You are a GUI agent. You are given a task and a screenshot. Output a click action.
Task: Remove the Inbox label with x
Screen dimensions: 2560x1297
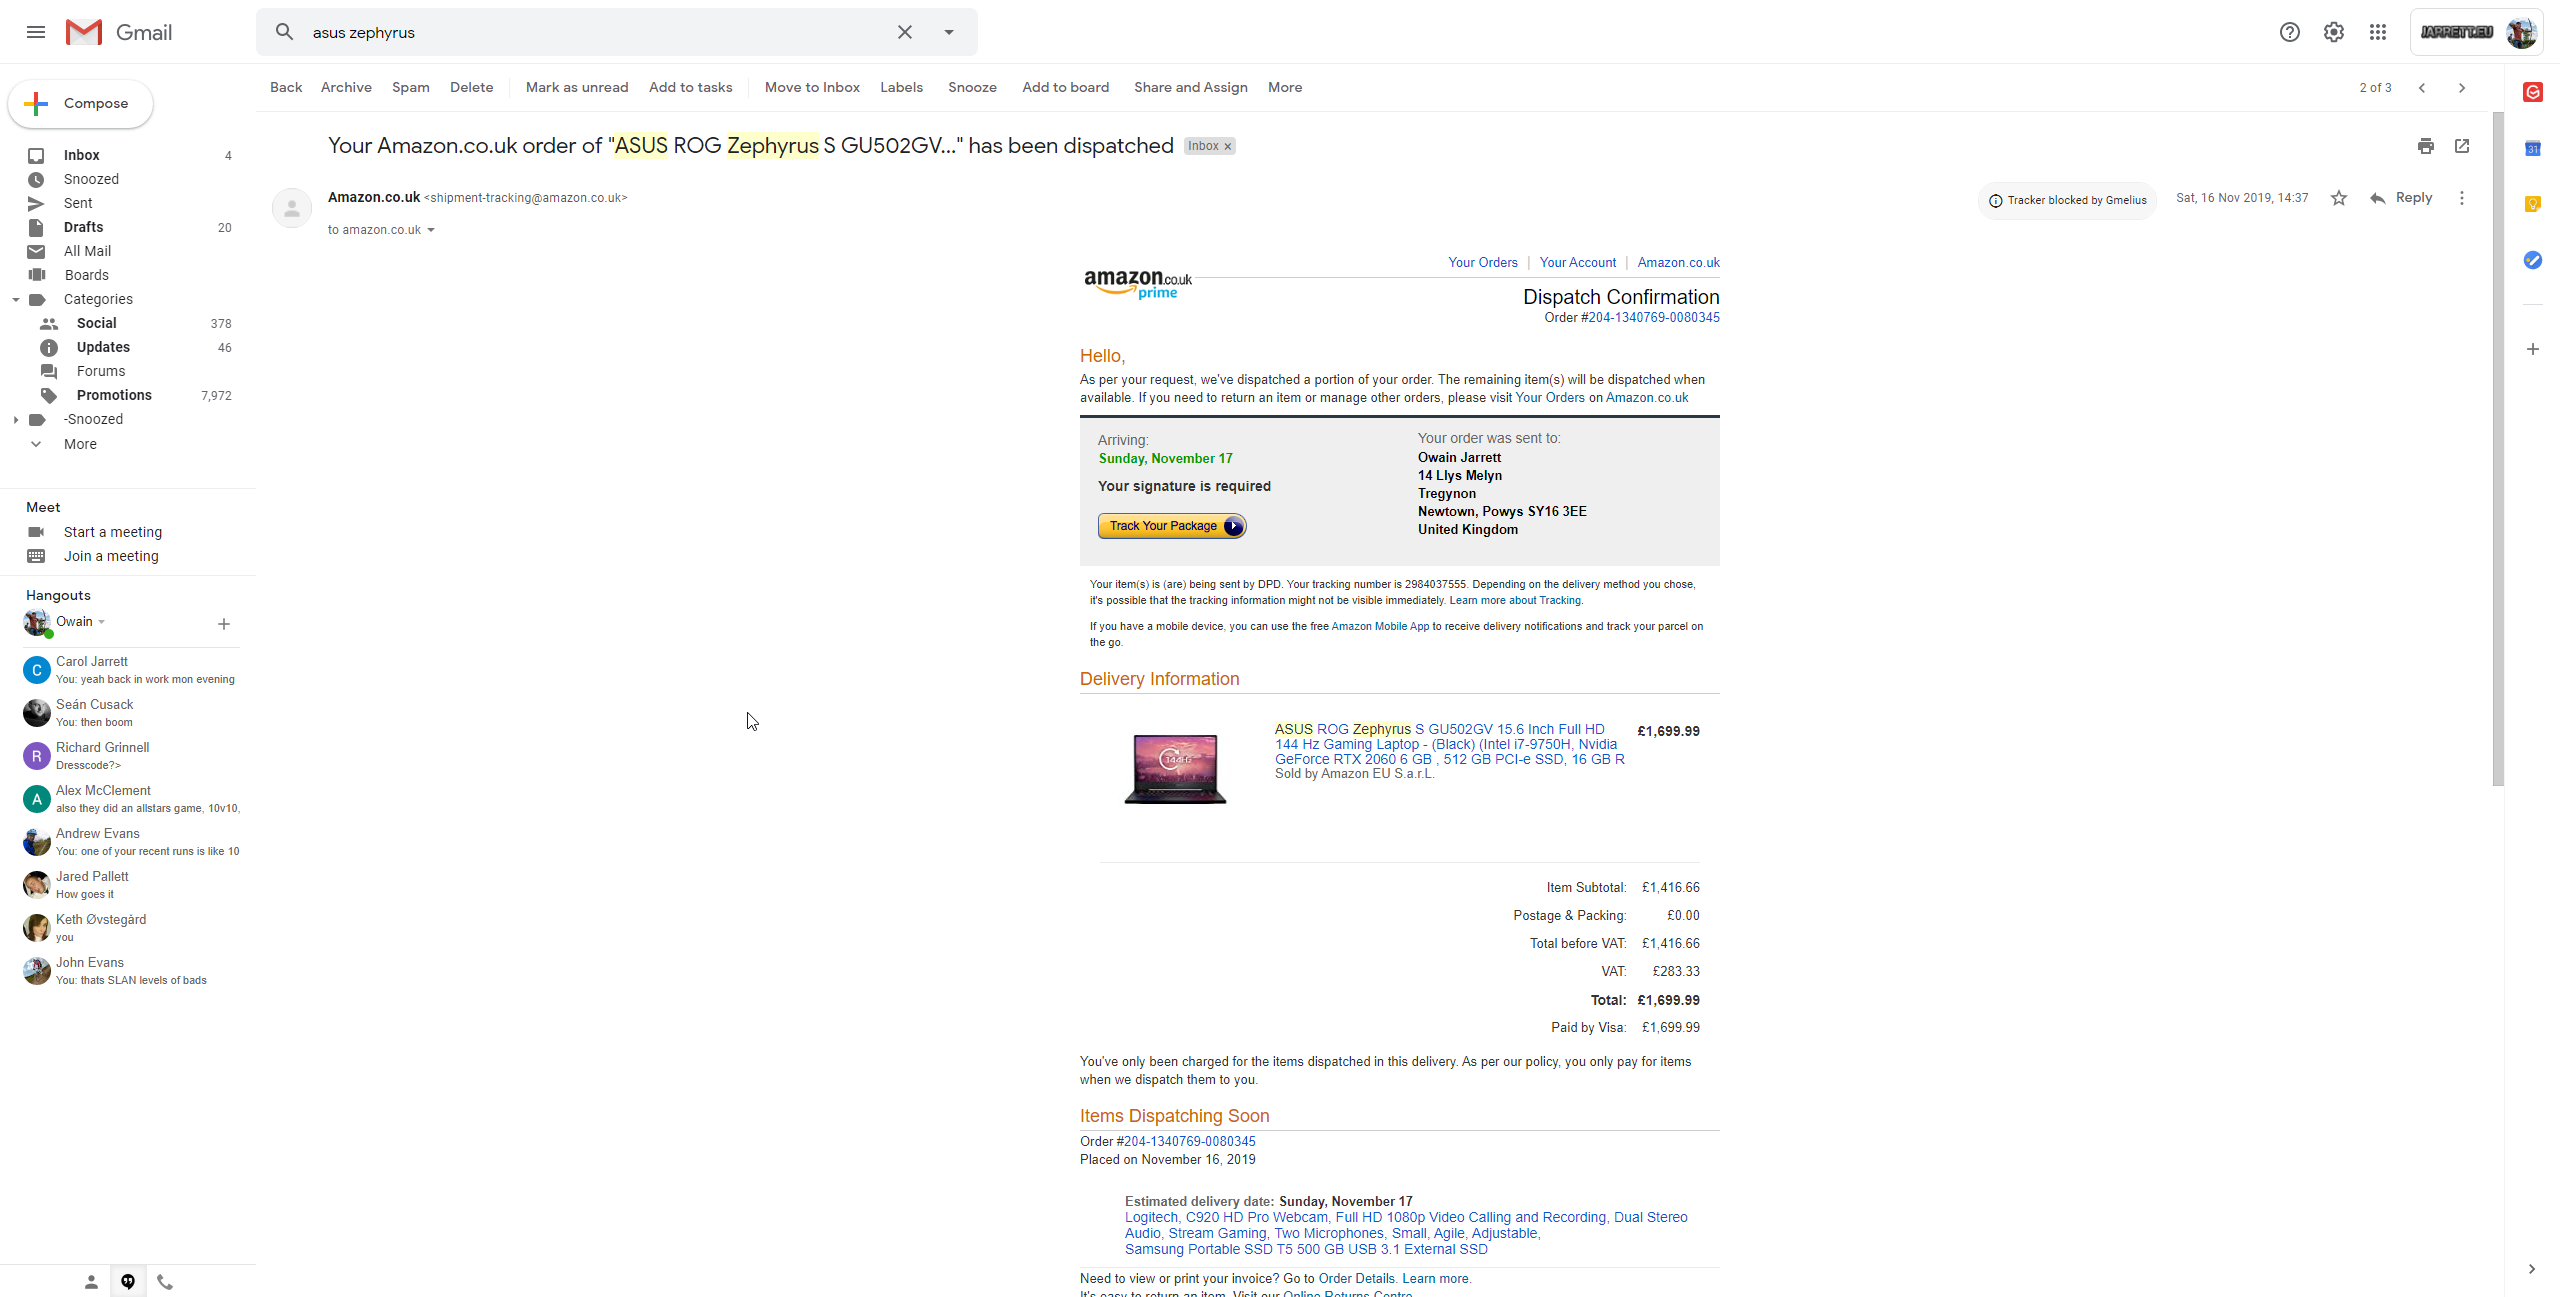click(1228, 147)
